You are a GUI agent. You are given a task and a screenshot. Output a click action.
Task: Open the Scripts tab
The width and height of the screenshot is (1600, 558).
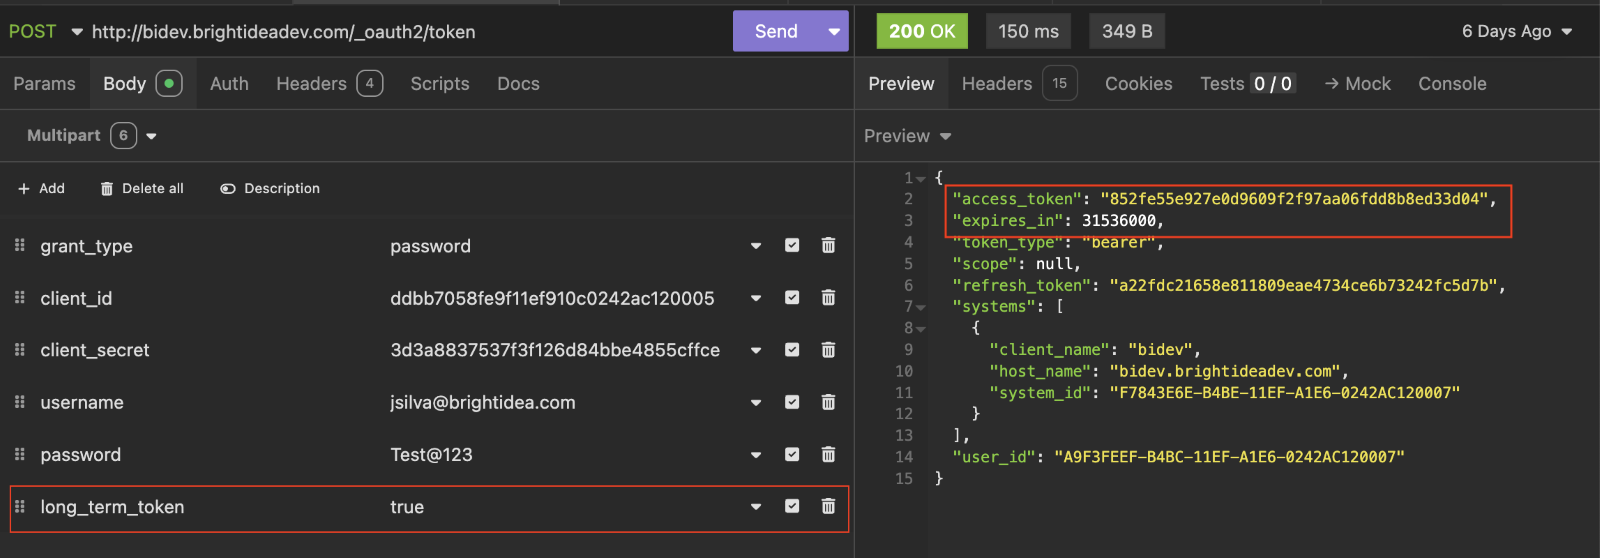click(x=440, y=84)
